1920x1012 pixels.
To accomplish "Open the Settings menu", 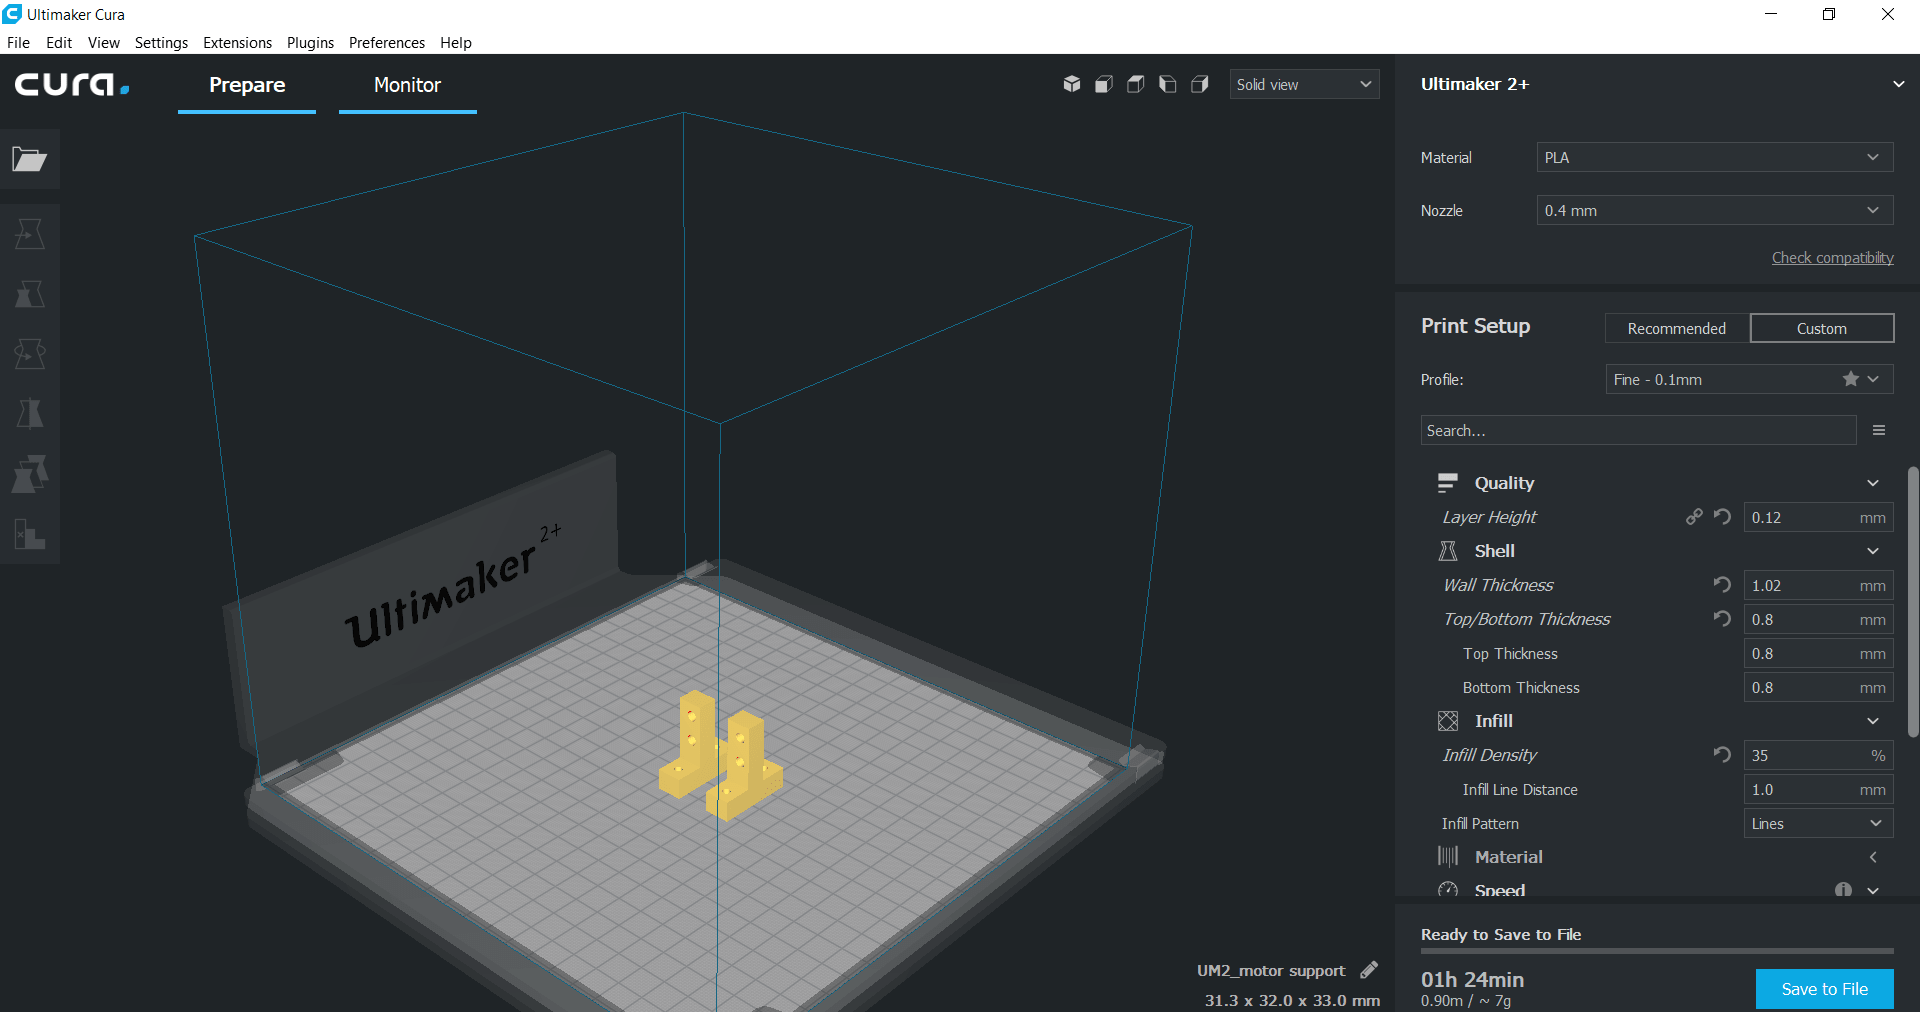I will [x=161, y=42].
